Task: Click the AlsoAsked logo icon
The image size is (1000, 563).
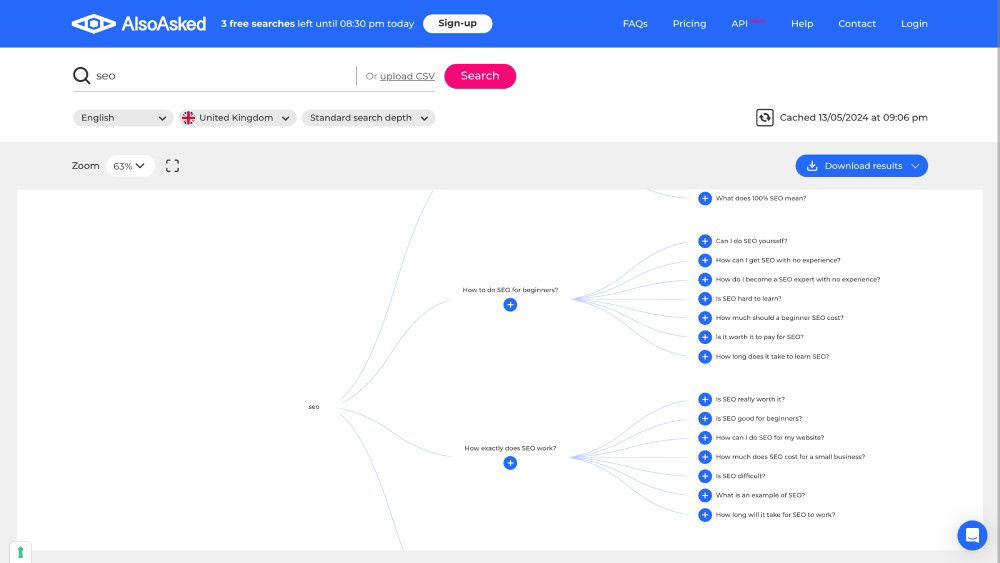Action: tap(94, 23)
